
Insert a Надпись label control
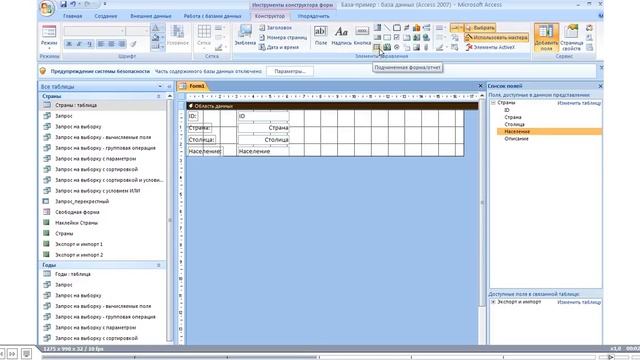341,36
